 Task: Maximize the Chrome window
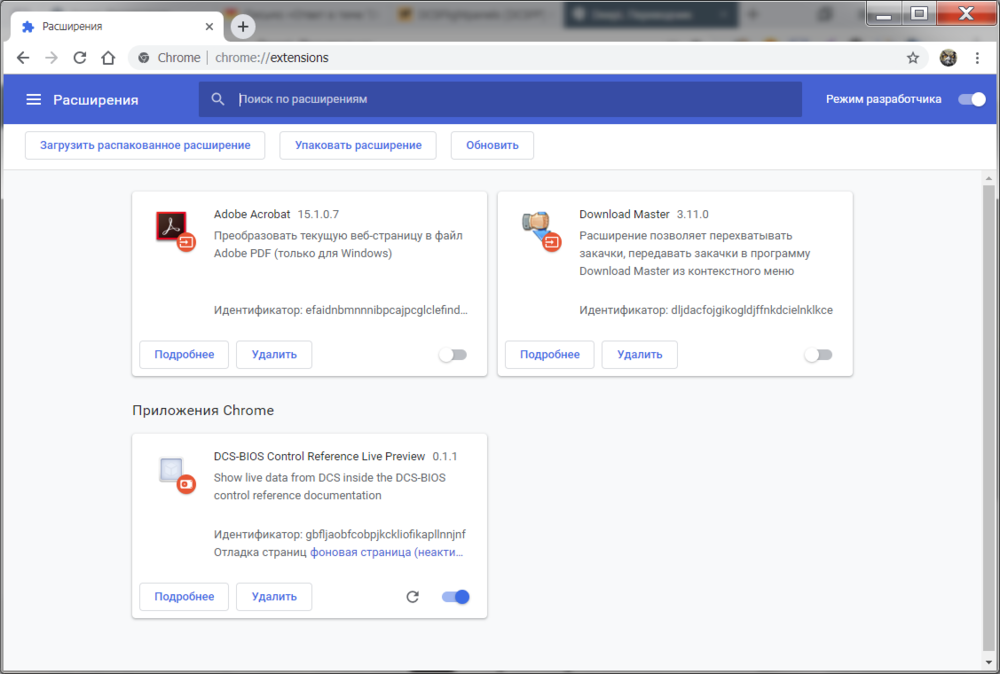tap(918, 14)
